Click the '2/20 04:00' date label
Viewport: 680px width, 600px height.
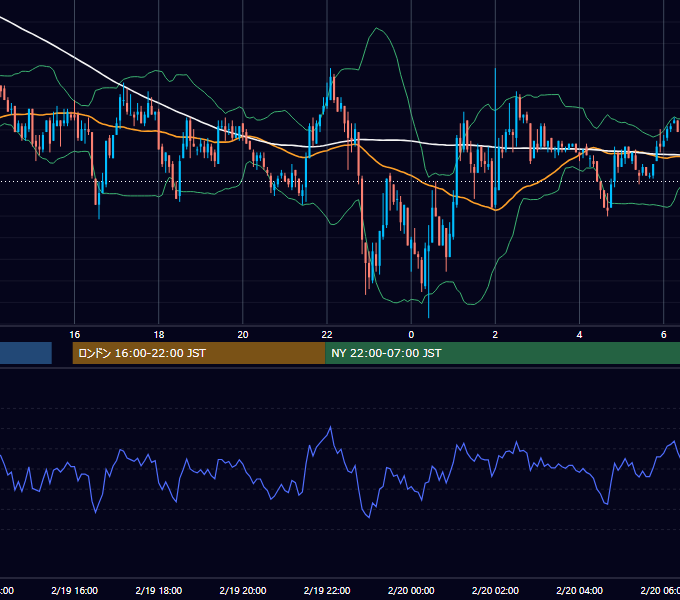(x=579, y=590)
